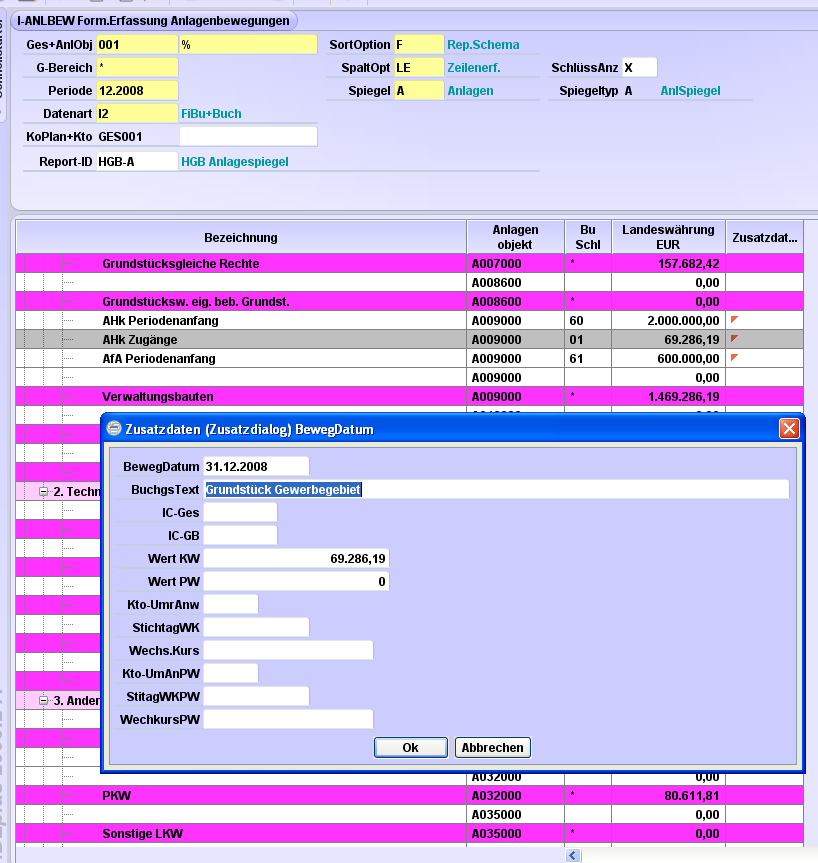Click the G-Bereich input field
Viewport: 818px width, 863px height.
pos(137,68)
